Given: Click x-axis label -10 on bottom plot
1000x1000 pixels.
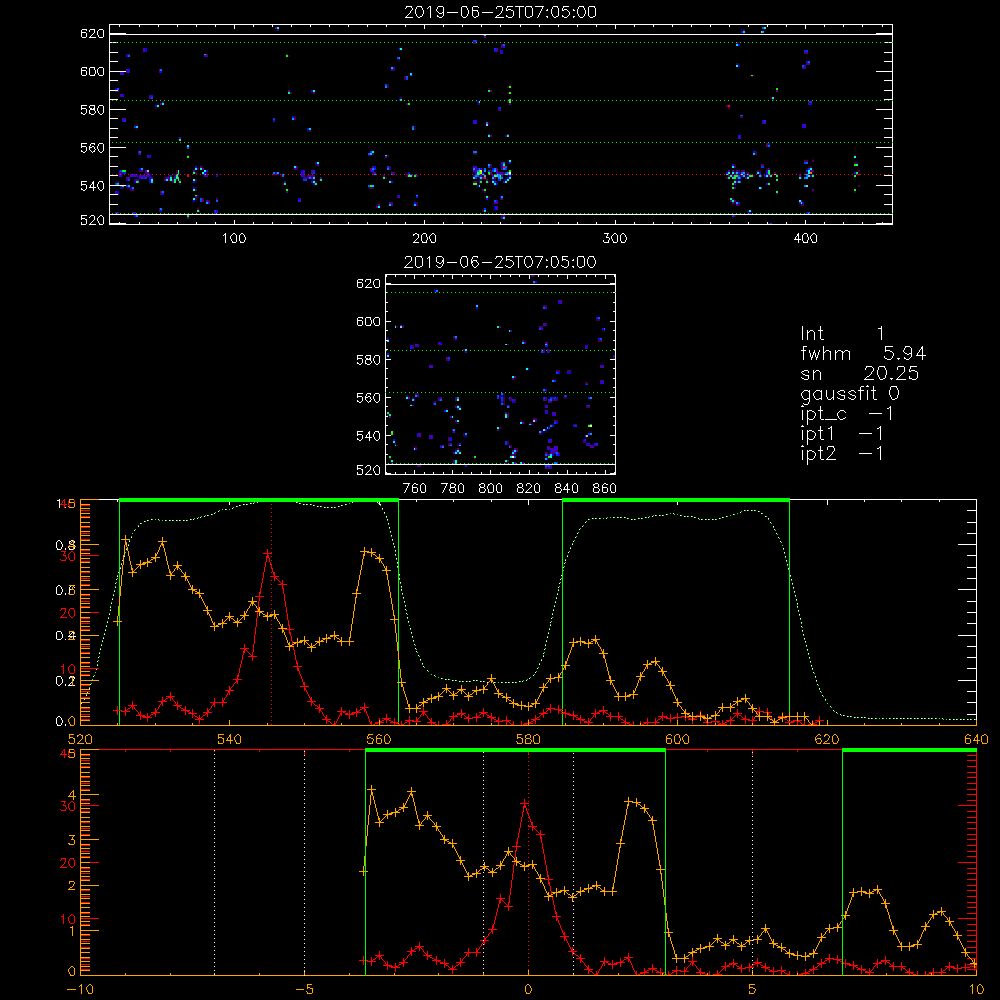Looking at the screenshot, I should click(x=79, y=990).
